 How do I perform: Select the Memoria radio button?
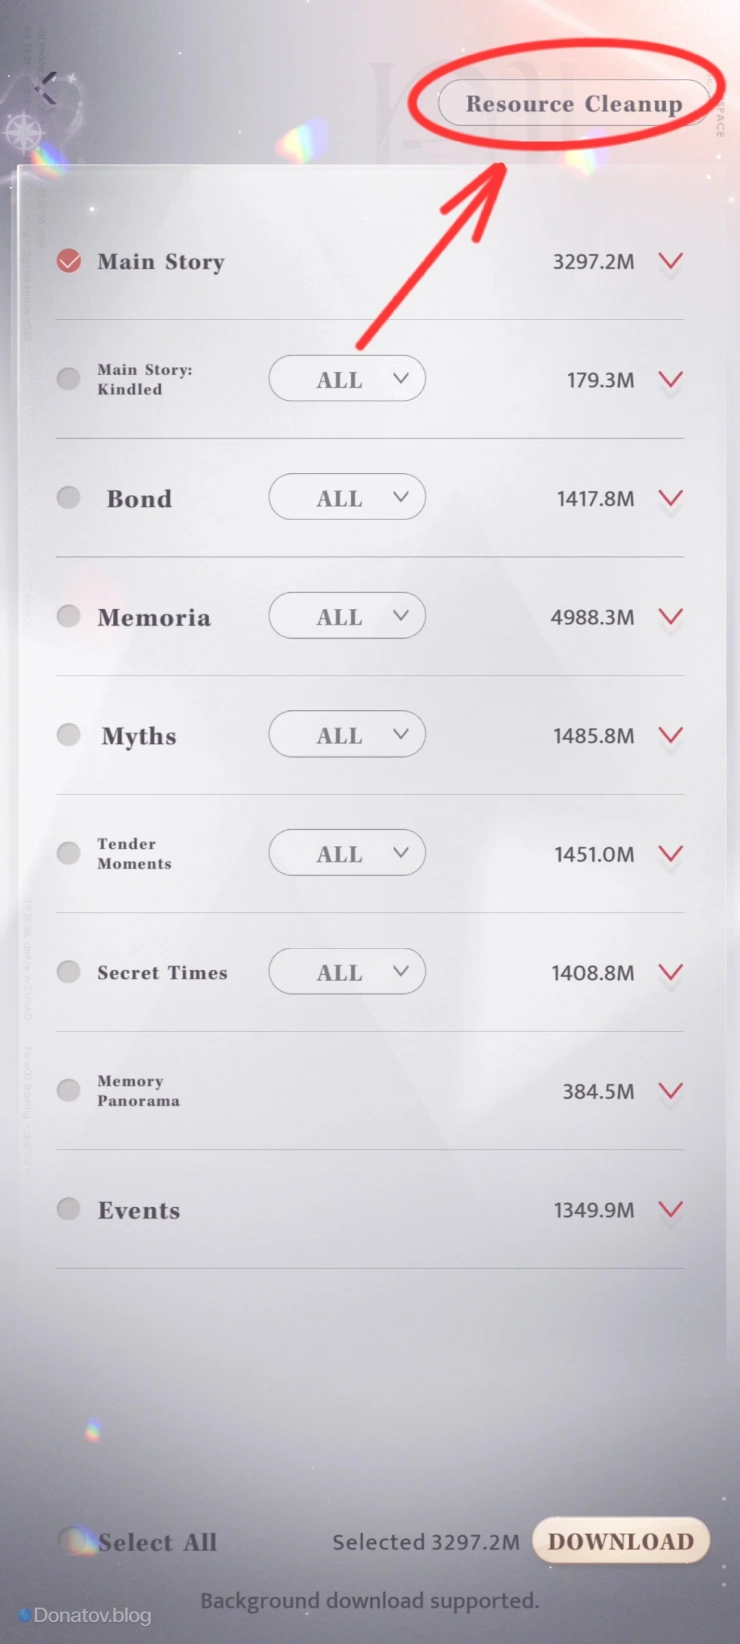pos(69,616)
